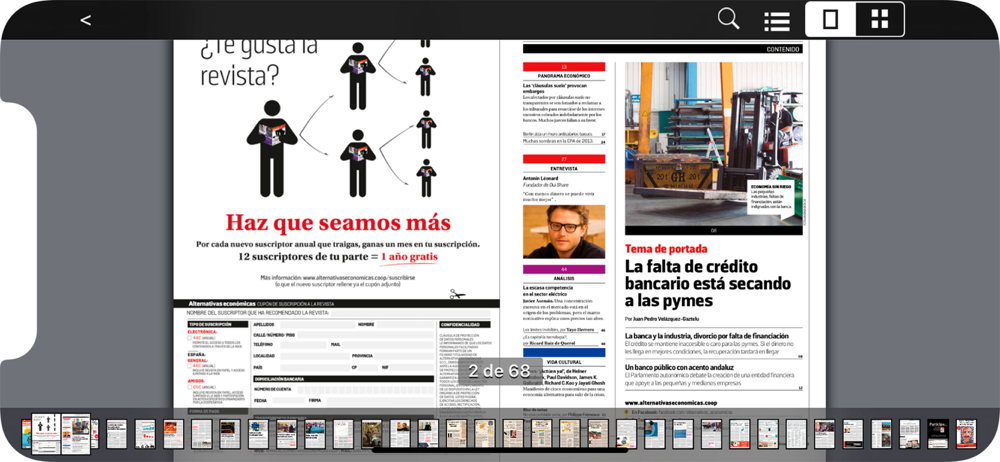Open 'La falta de crédito bancario' headline
This screenshot has height=462, width=1000.
[708, 283]
